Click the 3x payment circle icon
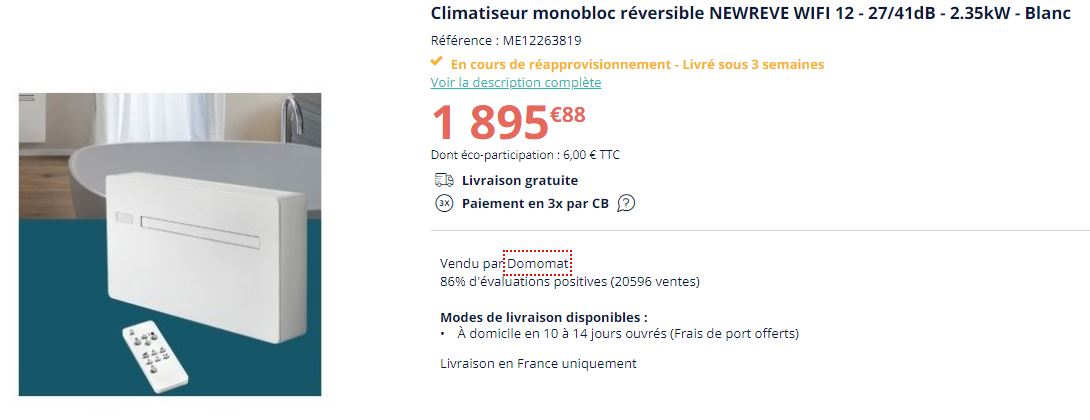This screenshot has height=420, width=1090. [444, 204]
